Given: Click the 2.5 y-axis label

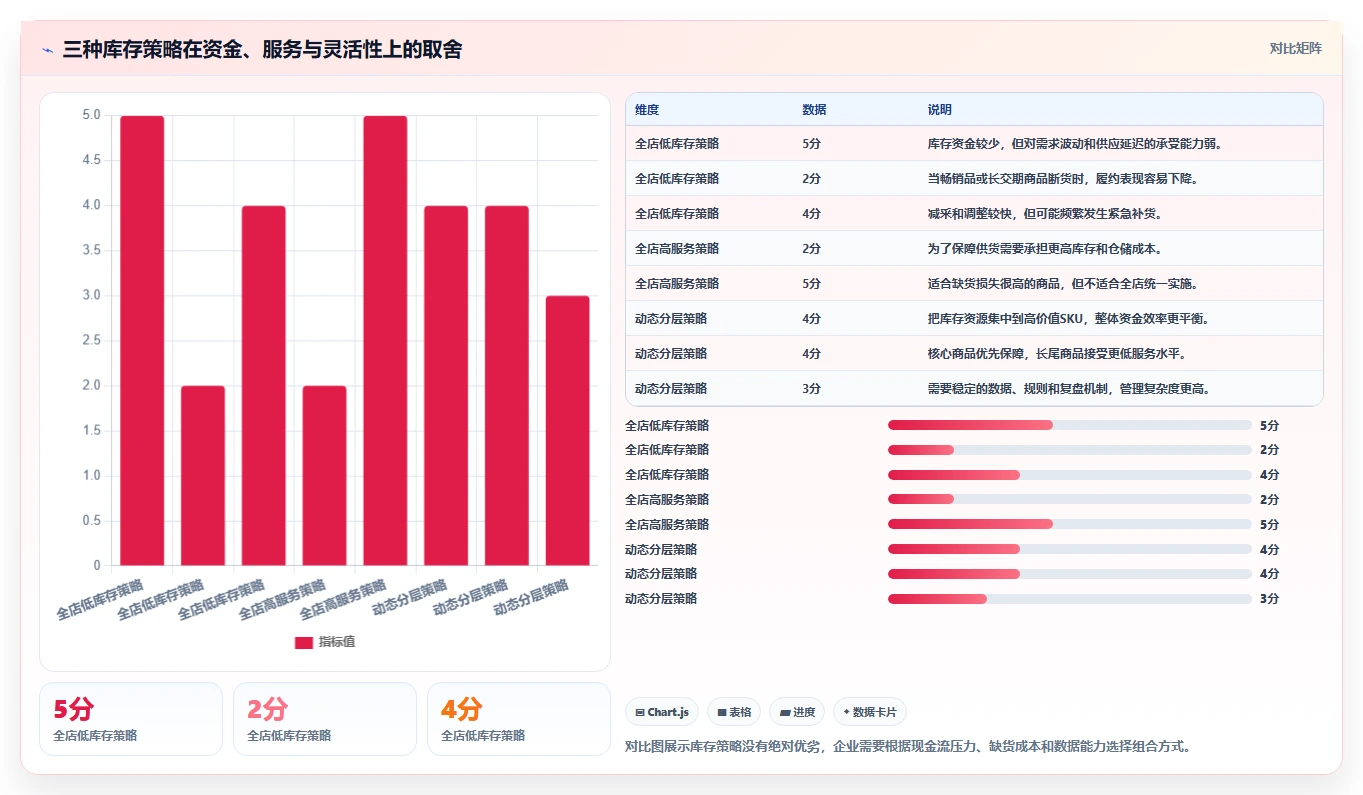Looking at the screenshot, I should 90,341.
